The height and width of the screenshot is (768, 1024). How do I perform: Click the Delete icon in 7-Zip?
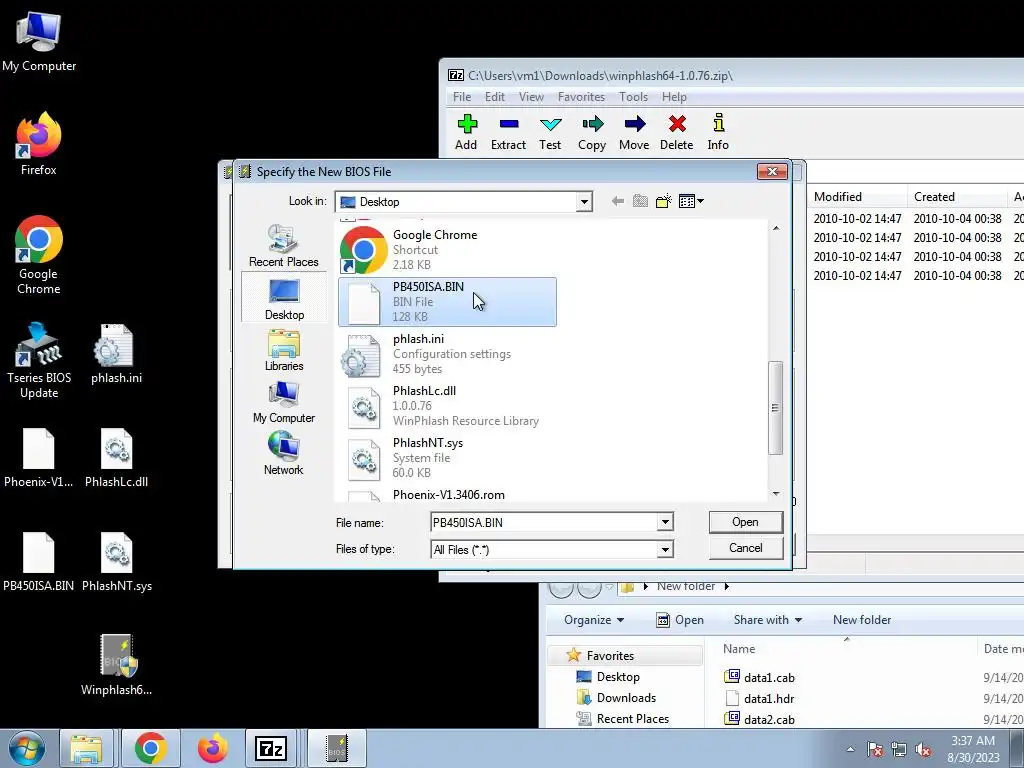(677, 124)
